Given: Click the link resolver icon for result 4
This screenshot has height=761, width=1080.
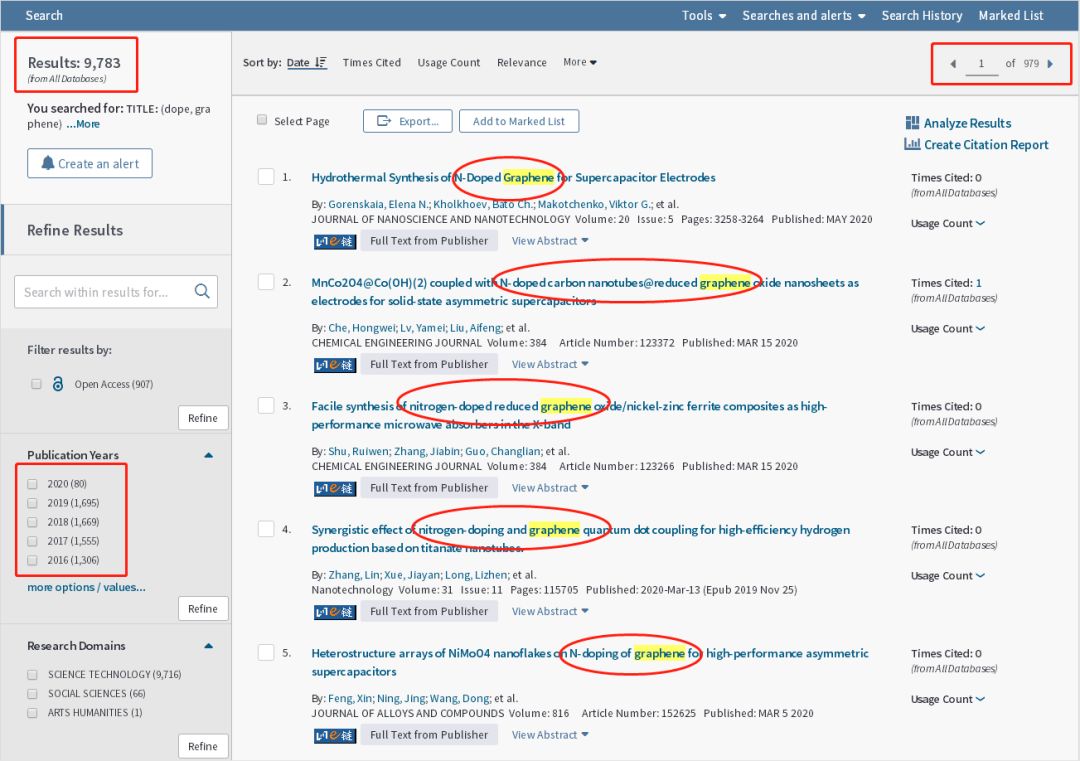Looking at the screenshot, I should (x=335, y=612).
